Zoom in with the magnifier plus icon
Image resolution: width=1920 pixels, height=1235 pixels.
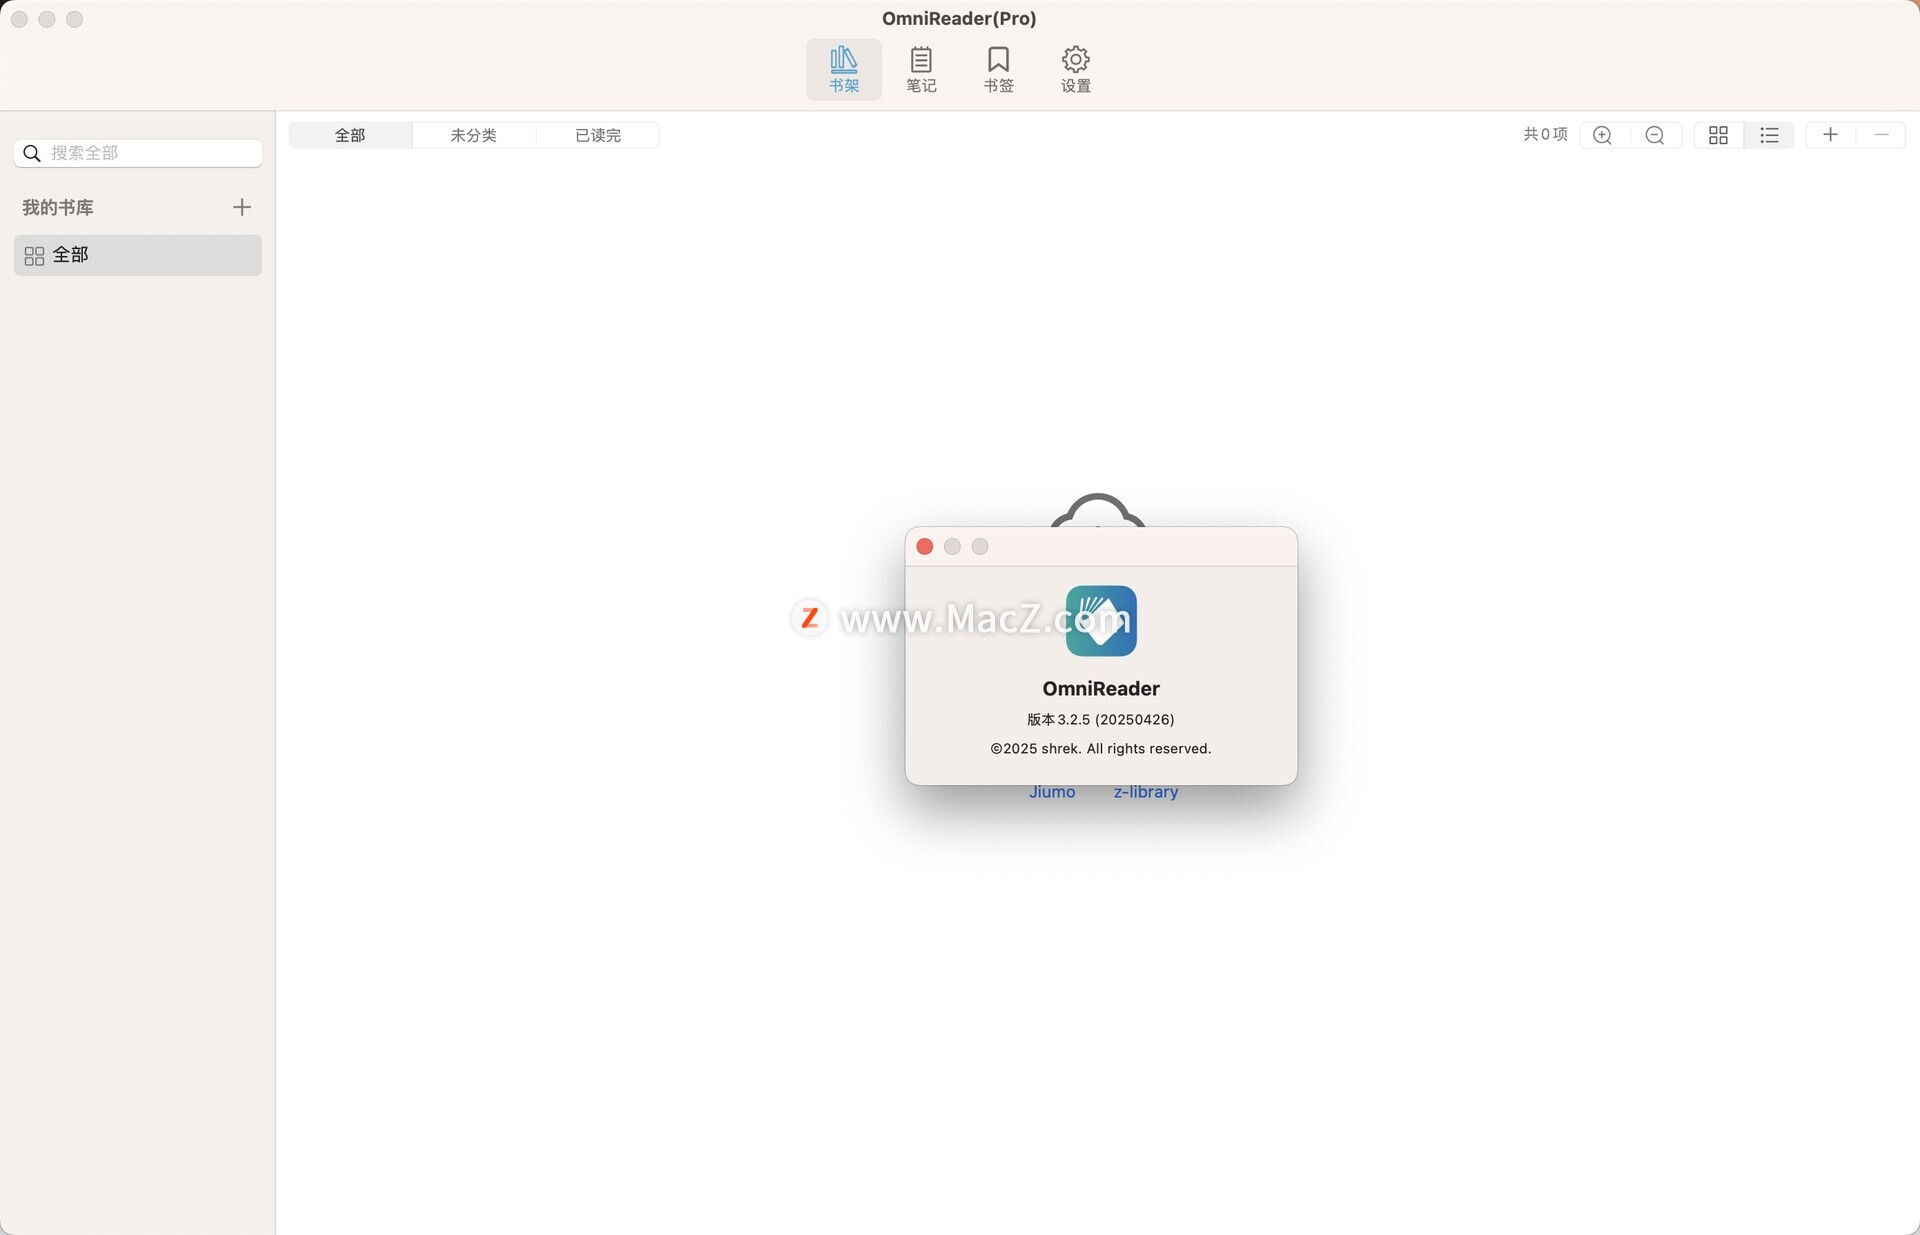pyautogui.click(x=1603, y=135)
